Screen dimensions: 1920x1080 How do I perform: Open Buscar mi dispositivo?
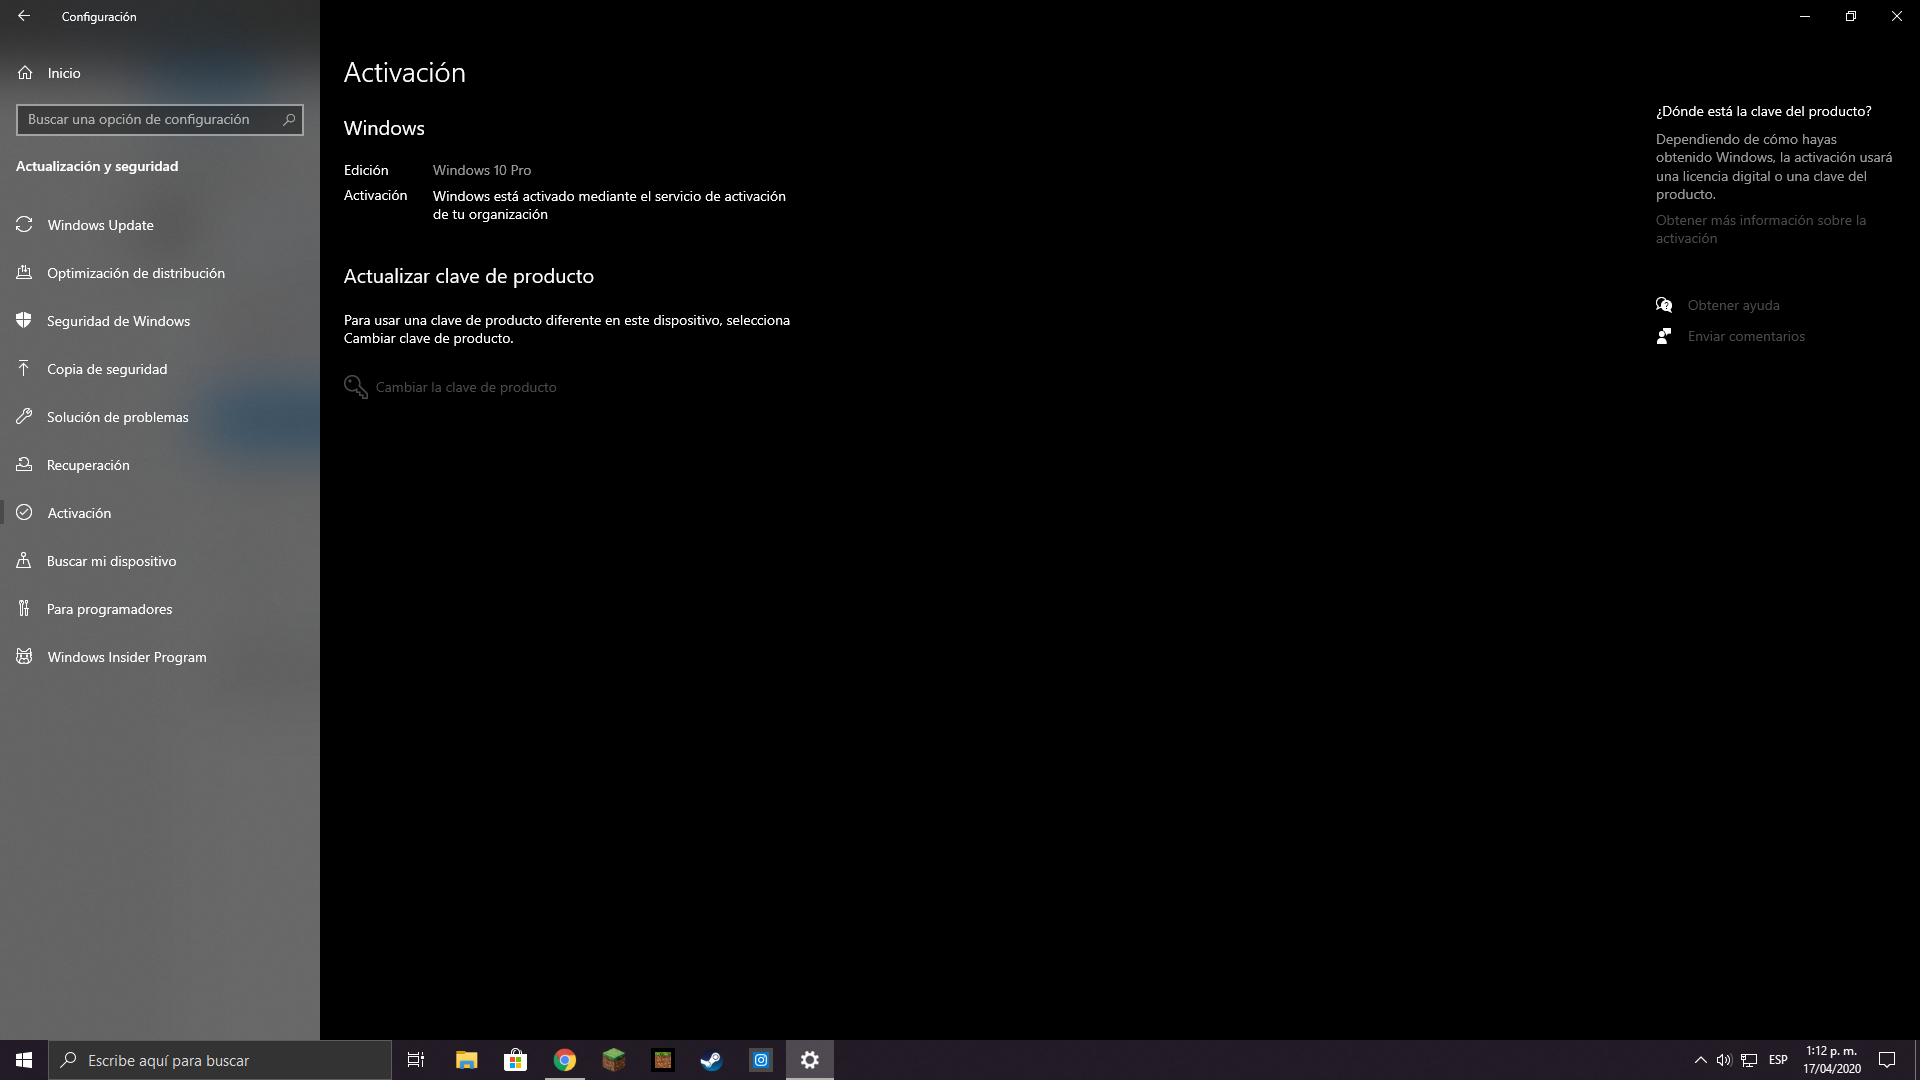click(x=111, y=561)
